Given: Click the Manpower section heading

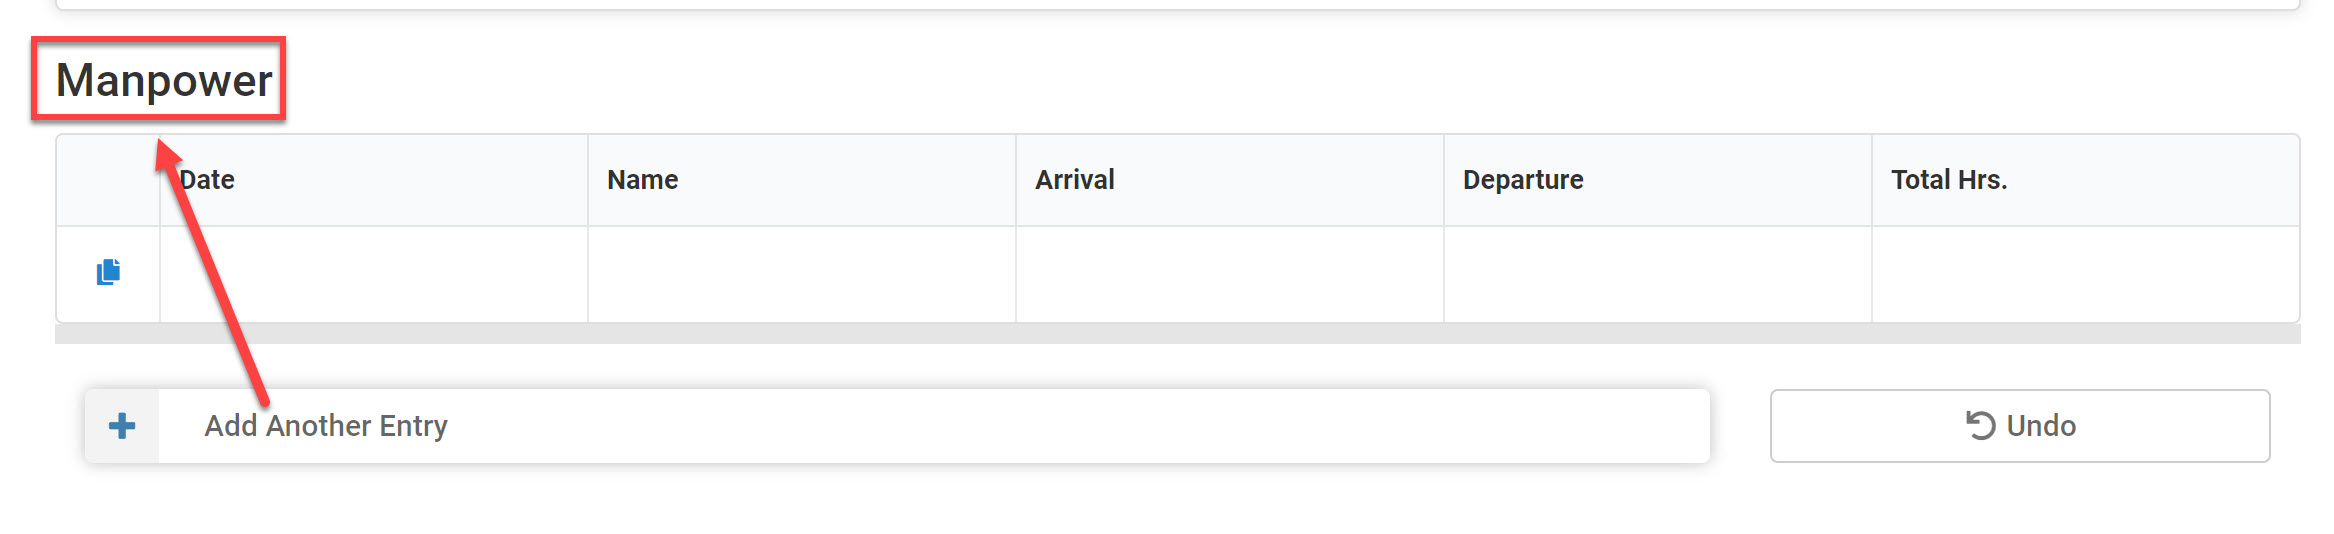Looking at the screenshot, I should pyautogui.click(x=164, y=80).
